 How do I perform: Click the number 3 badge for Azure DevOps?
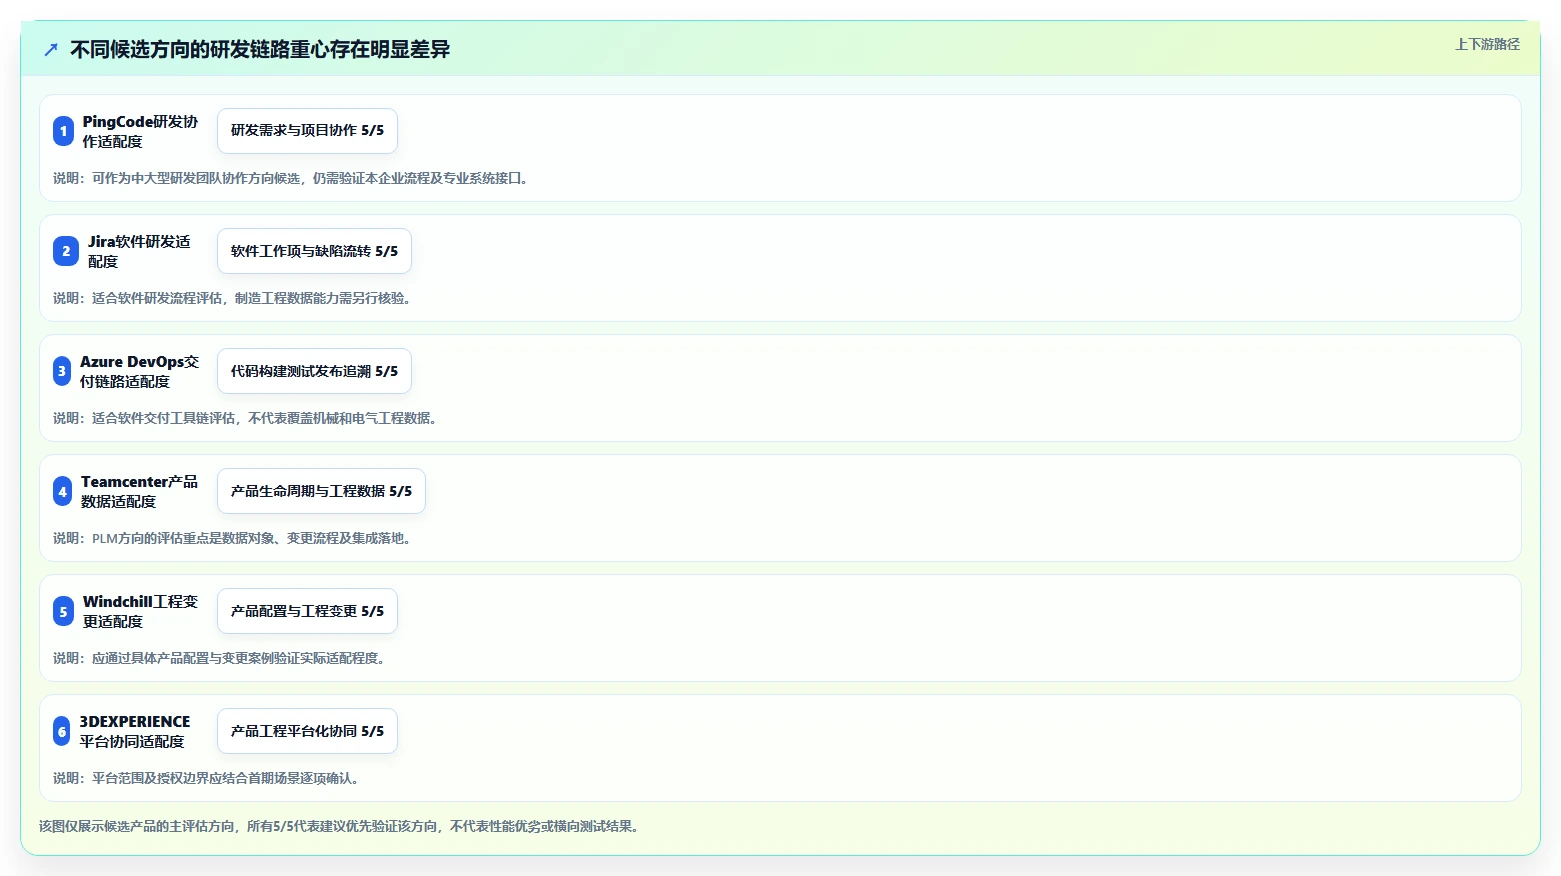[x=62, y=371]
